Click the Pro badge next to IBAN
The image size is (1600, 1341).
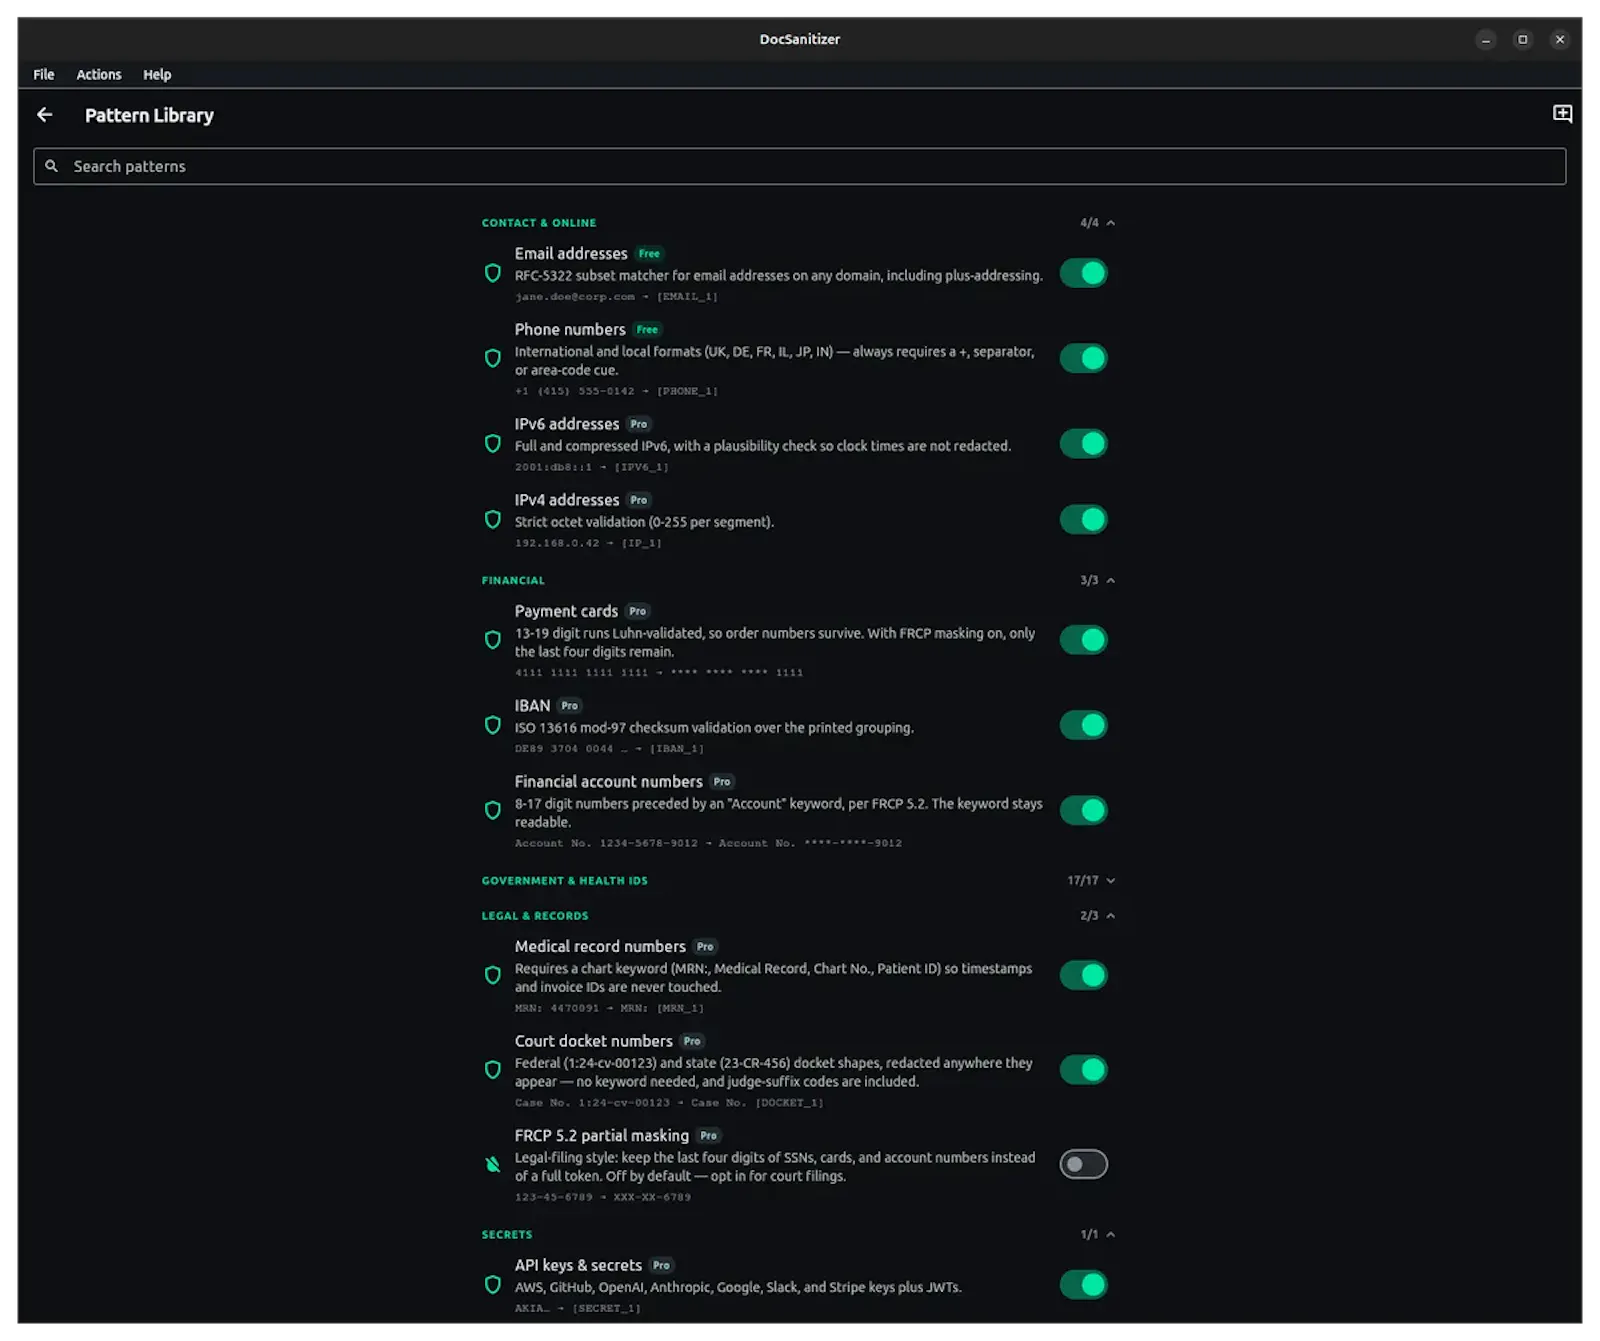point(569,706)
